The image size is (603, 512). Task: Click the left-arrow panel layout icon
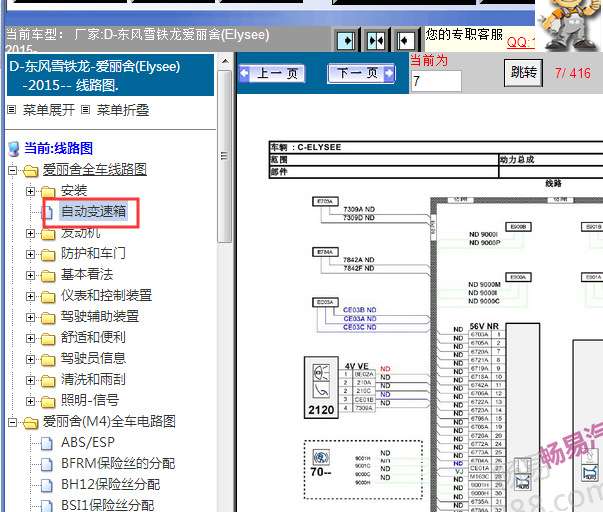pos(405,40)
